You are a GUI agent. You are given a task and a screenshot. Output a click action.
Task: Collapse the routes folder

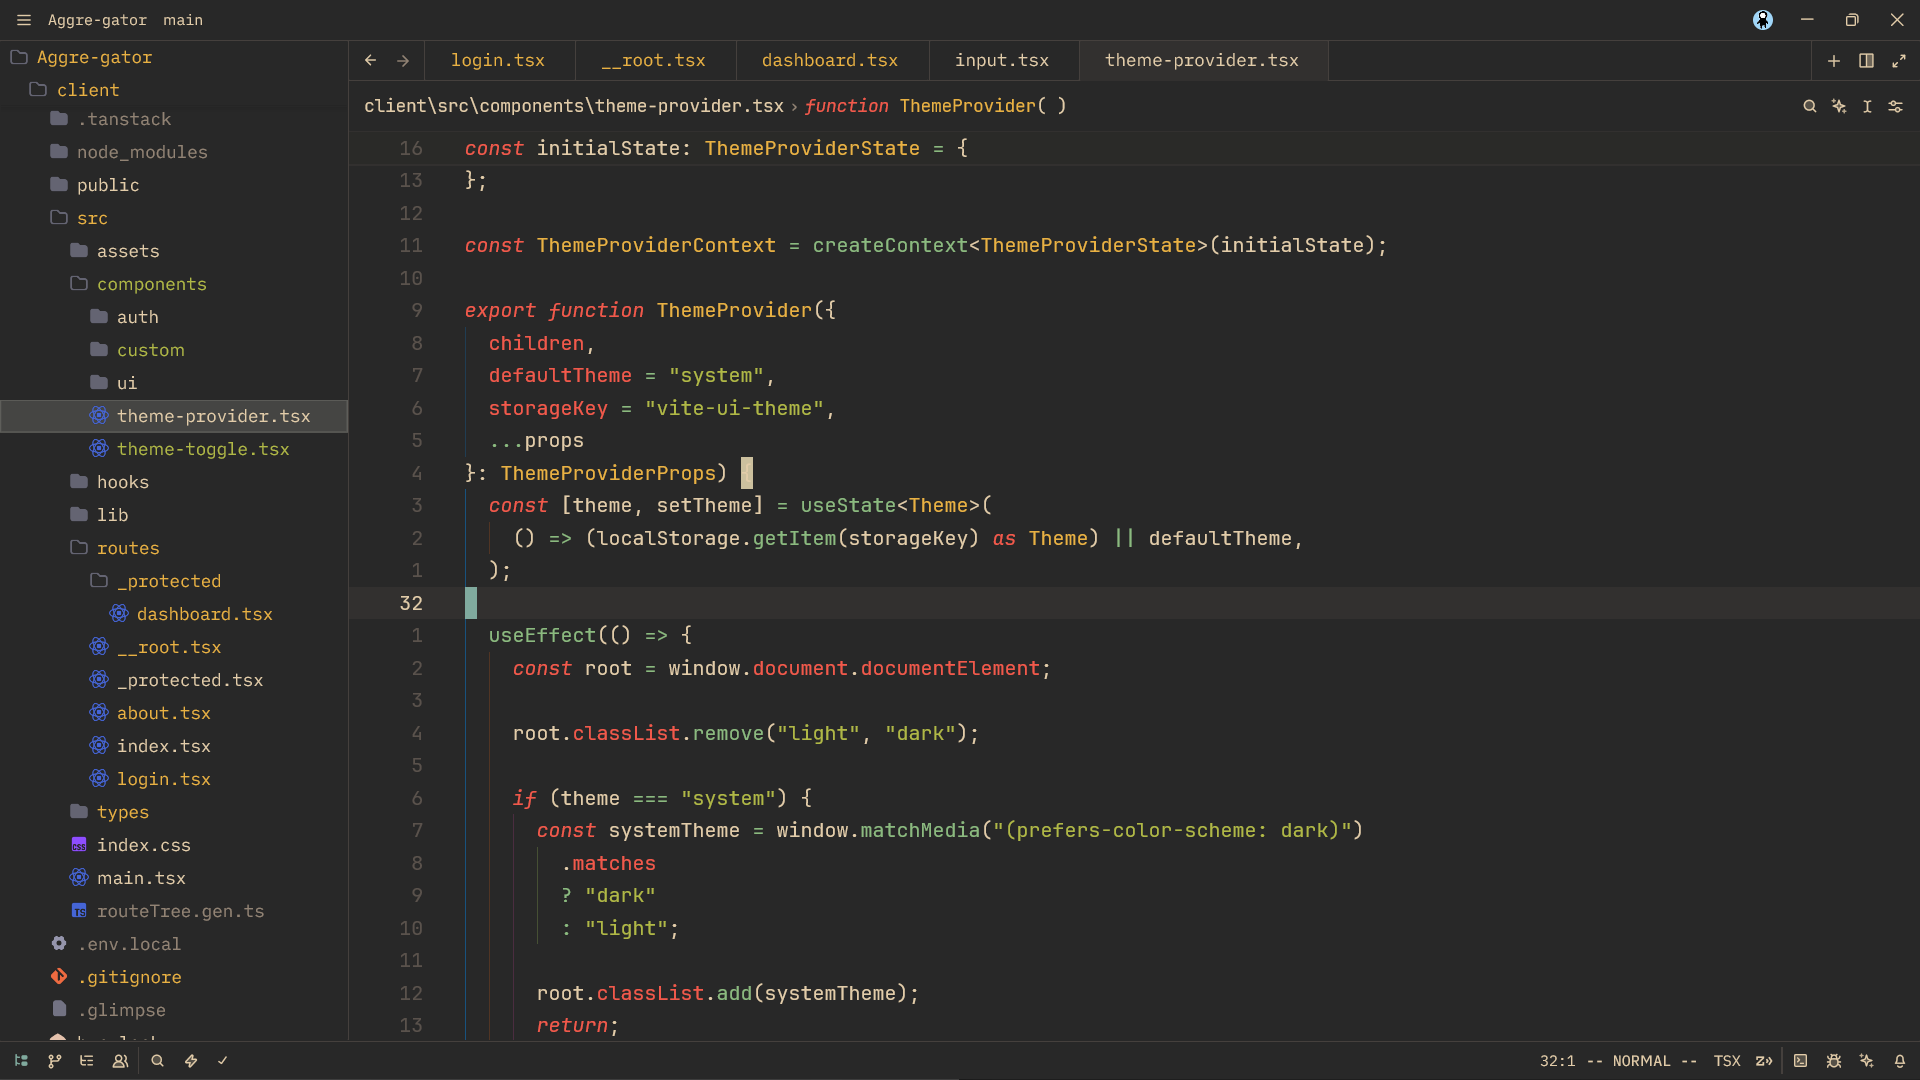click(174, 548)
